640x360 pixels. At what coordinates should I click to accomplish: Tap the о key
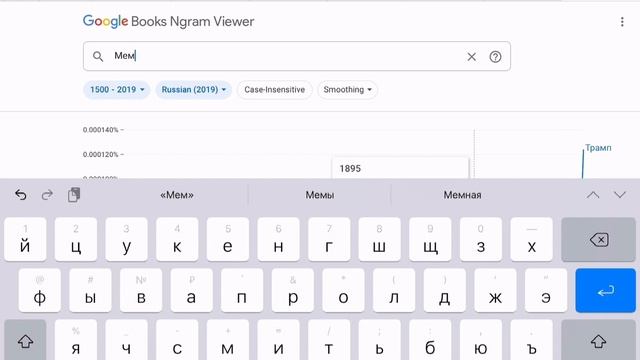pos(343,291)
